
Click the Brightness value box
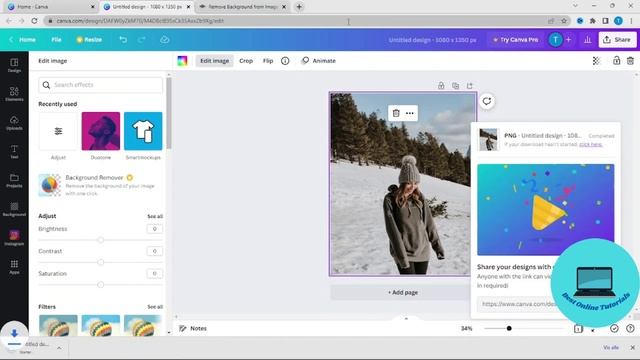[154, 229]
